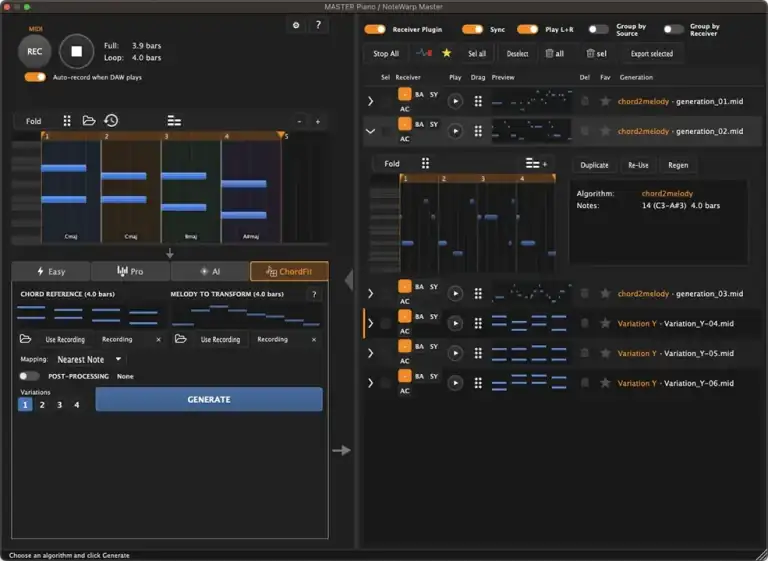The width and height of the screenshot is (768, 561).
Task: Toggle the Sync switch
Action: click(x=472, y=29)
